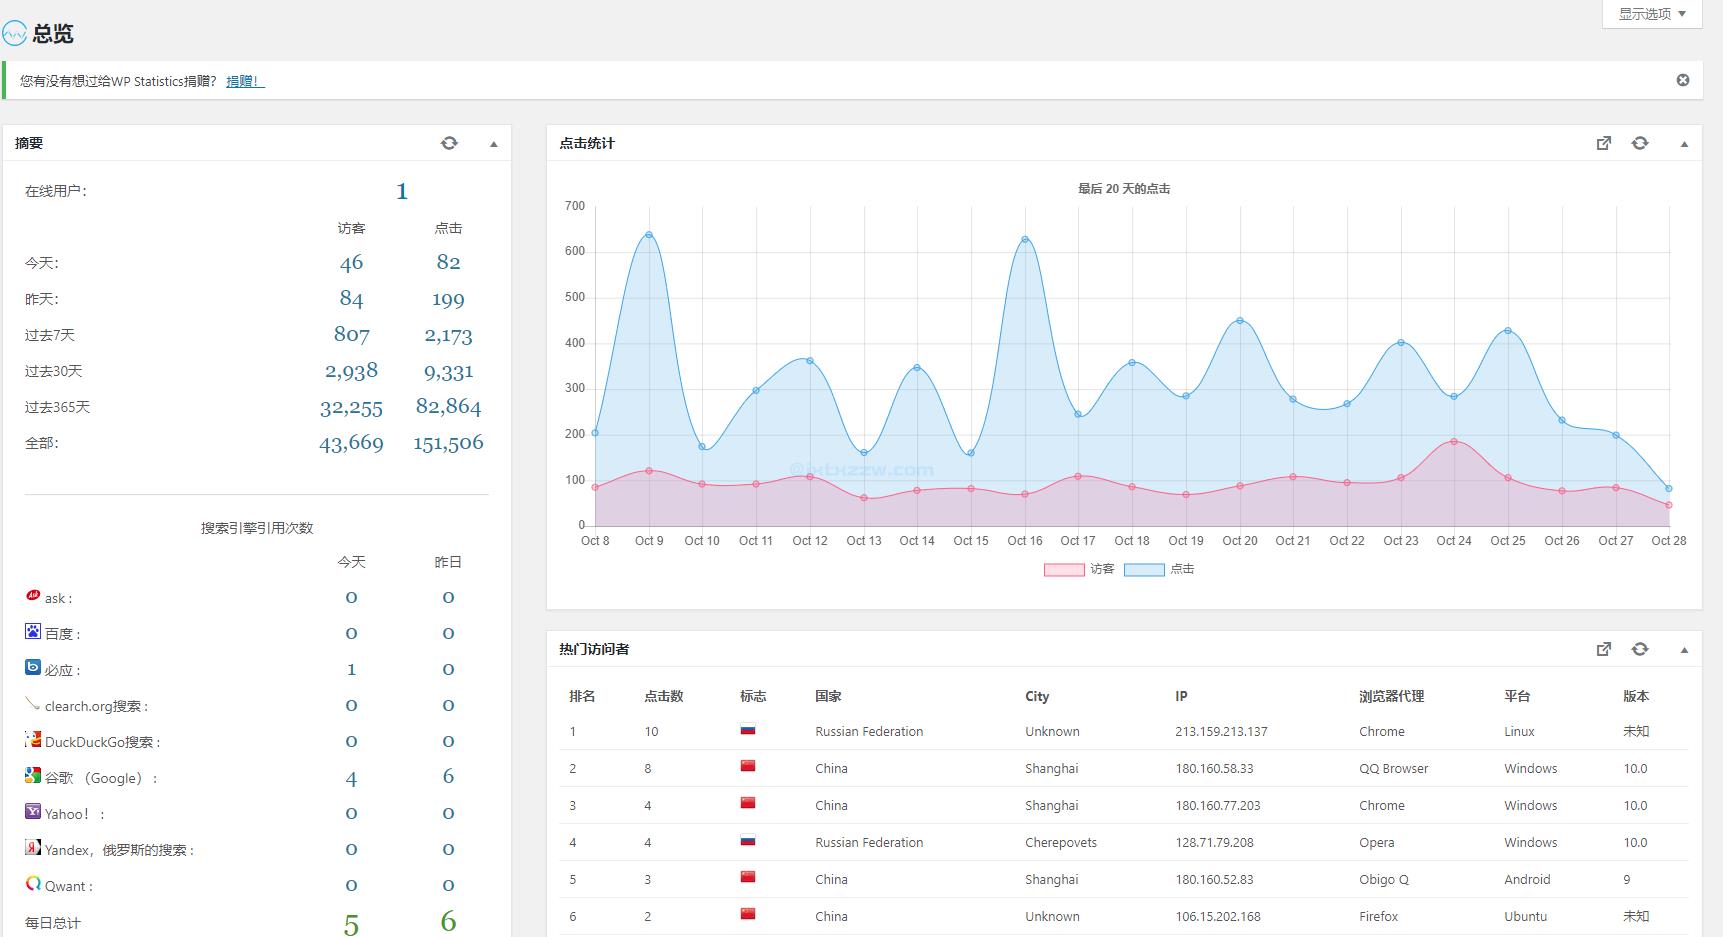
Task: Click the Qwant search icon
Action: (x=33, y=883)
